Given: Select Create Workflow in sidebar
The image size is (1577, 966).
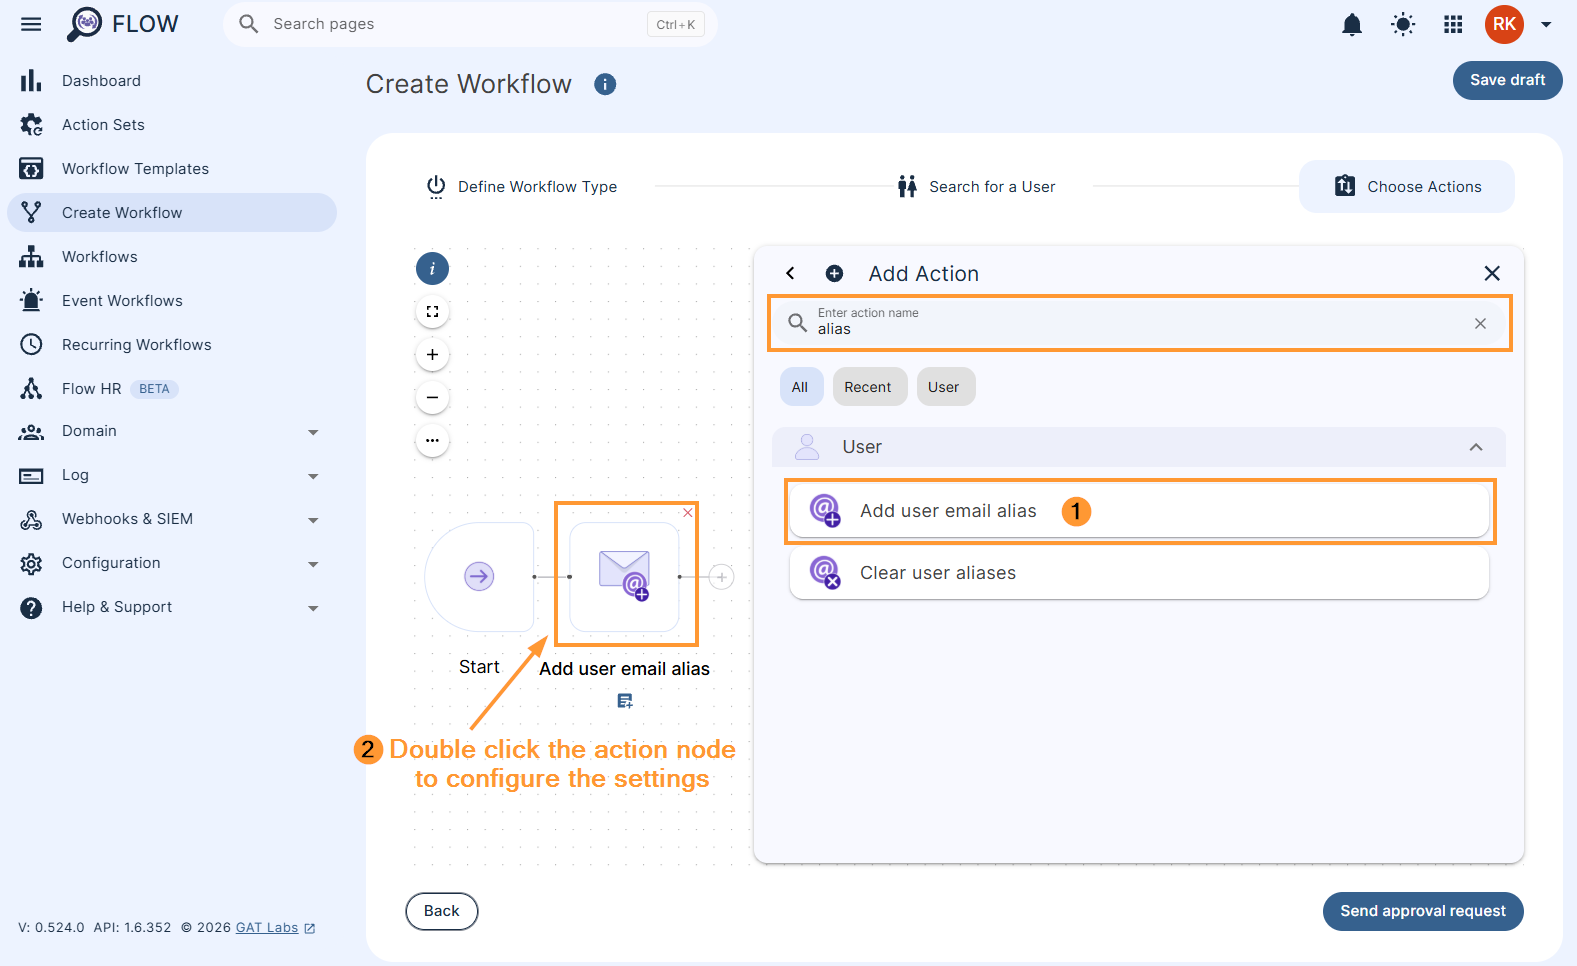Looking at the screenshot, I should [x=172, y=213].
